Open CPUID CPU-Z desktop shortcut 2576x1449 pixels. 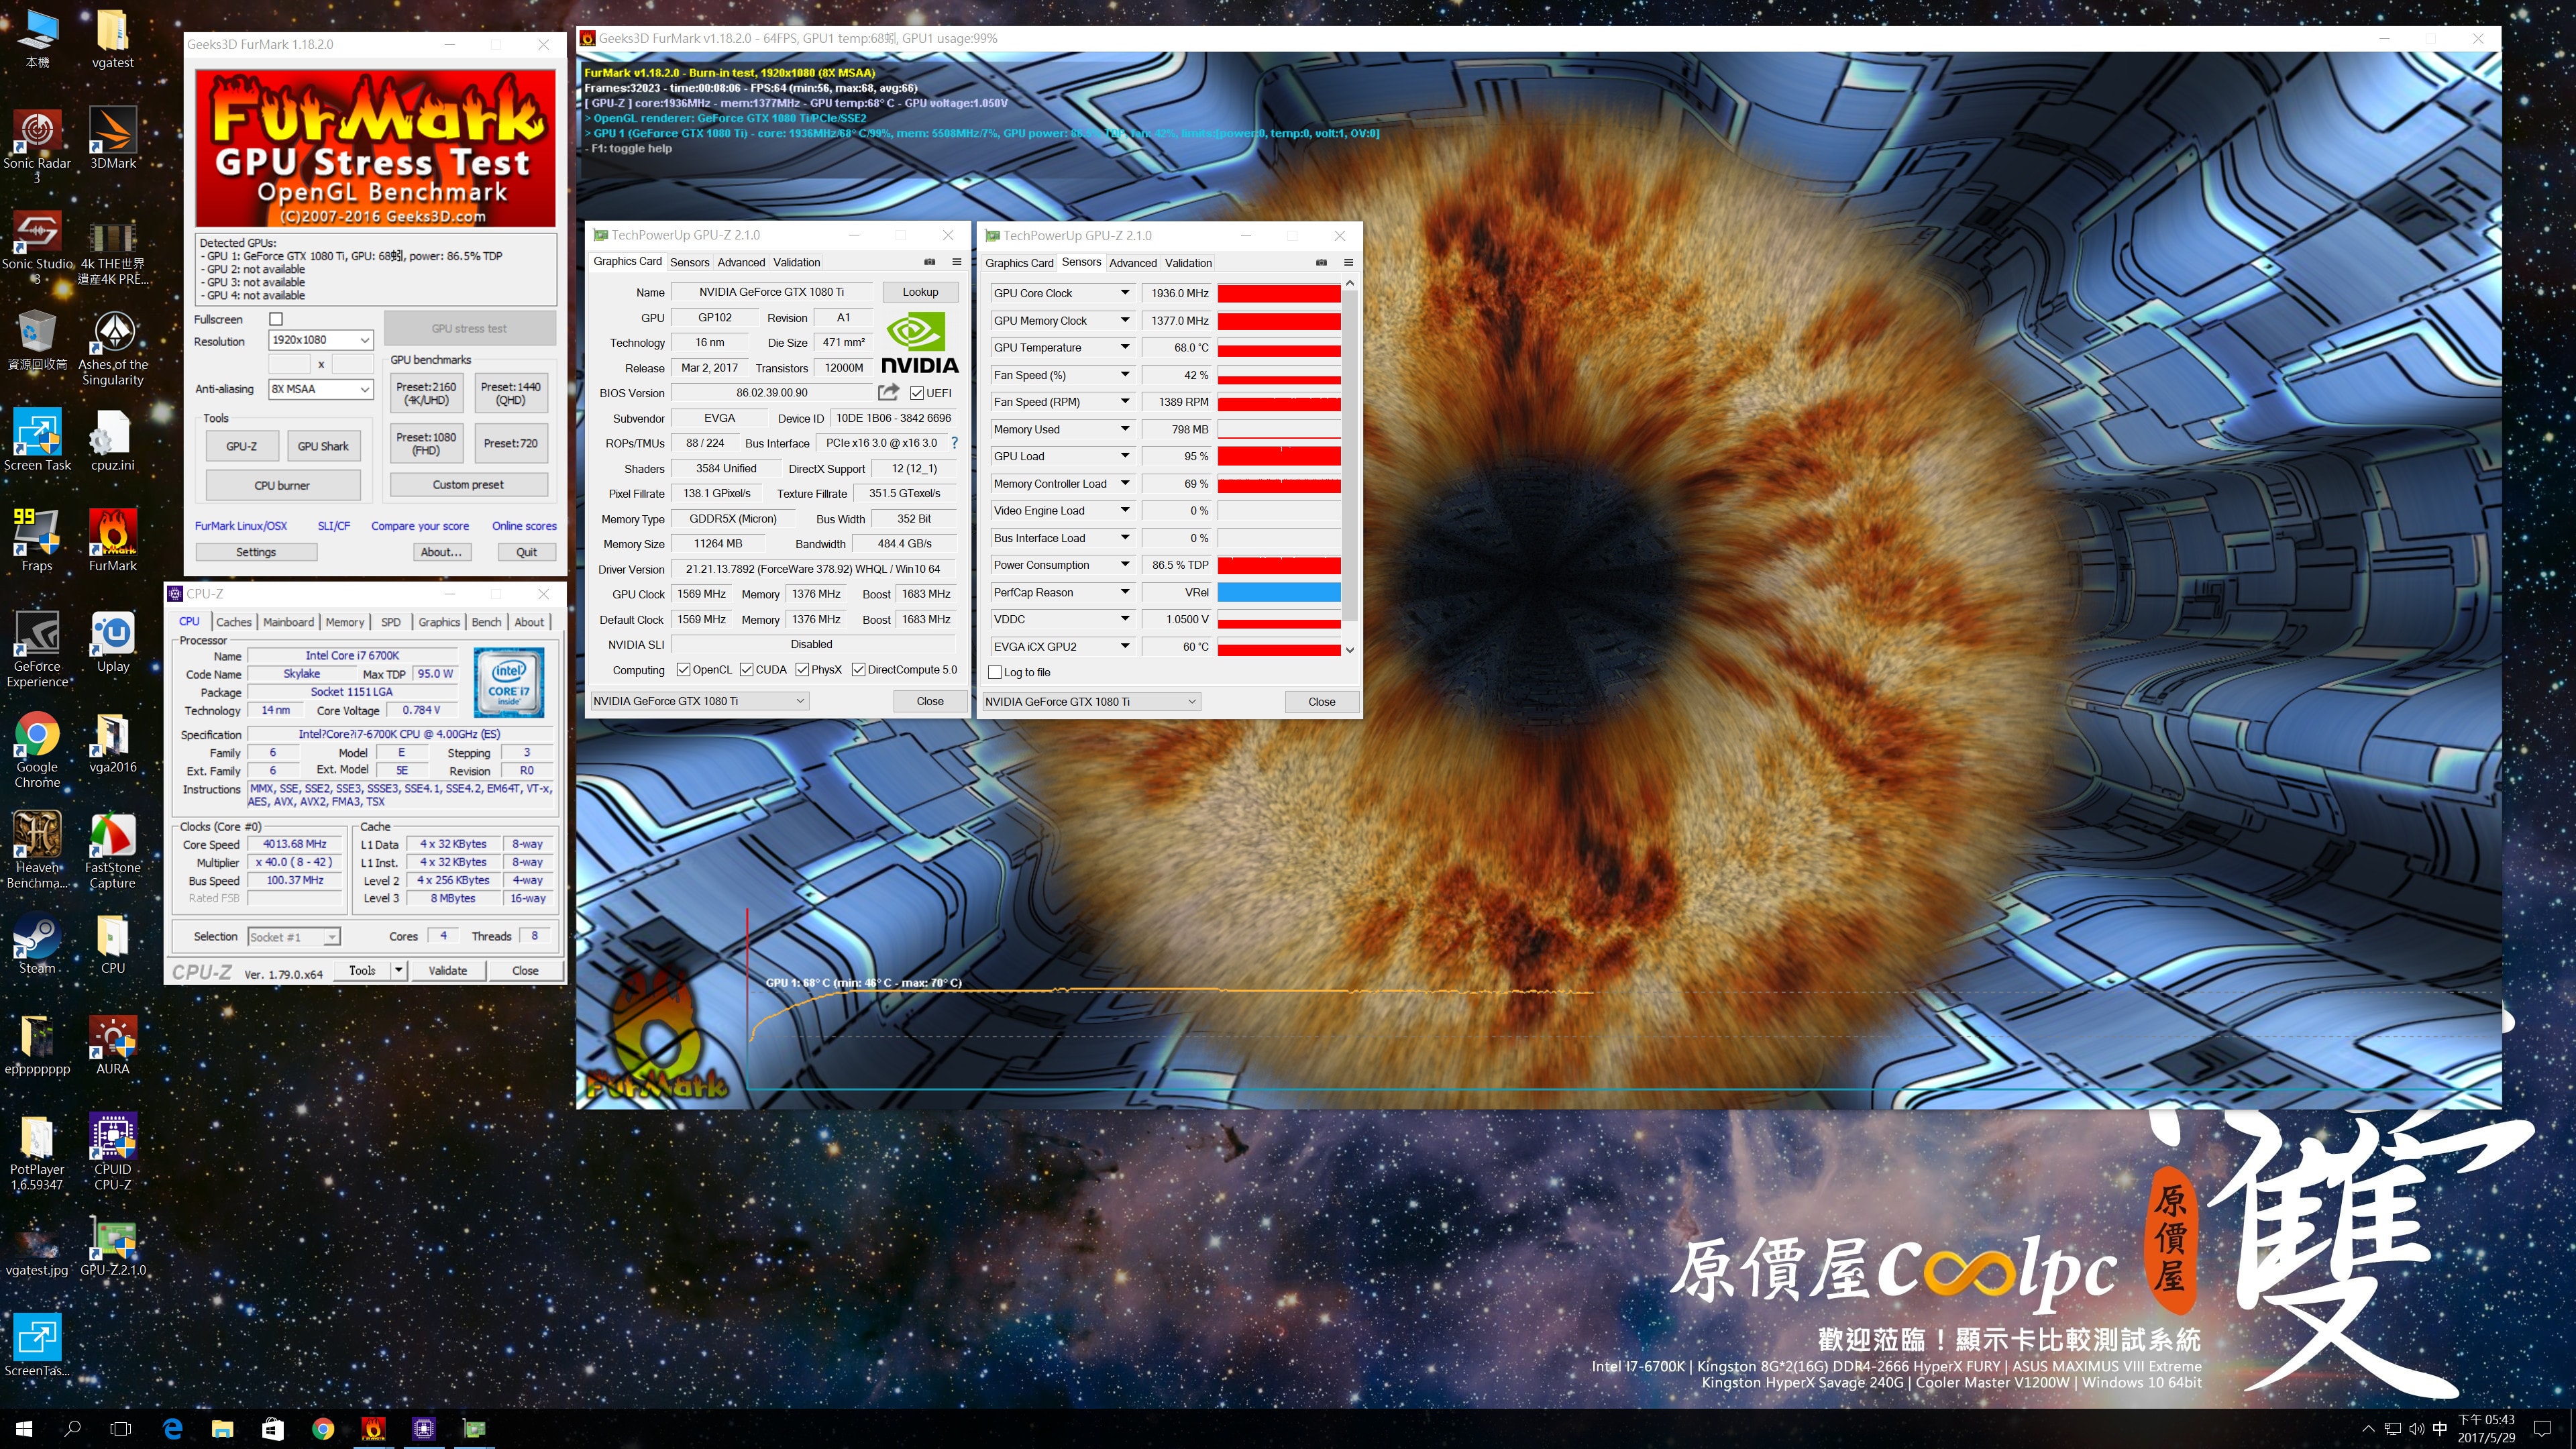[x=113, y=1152]
